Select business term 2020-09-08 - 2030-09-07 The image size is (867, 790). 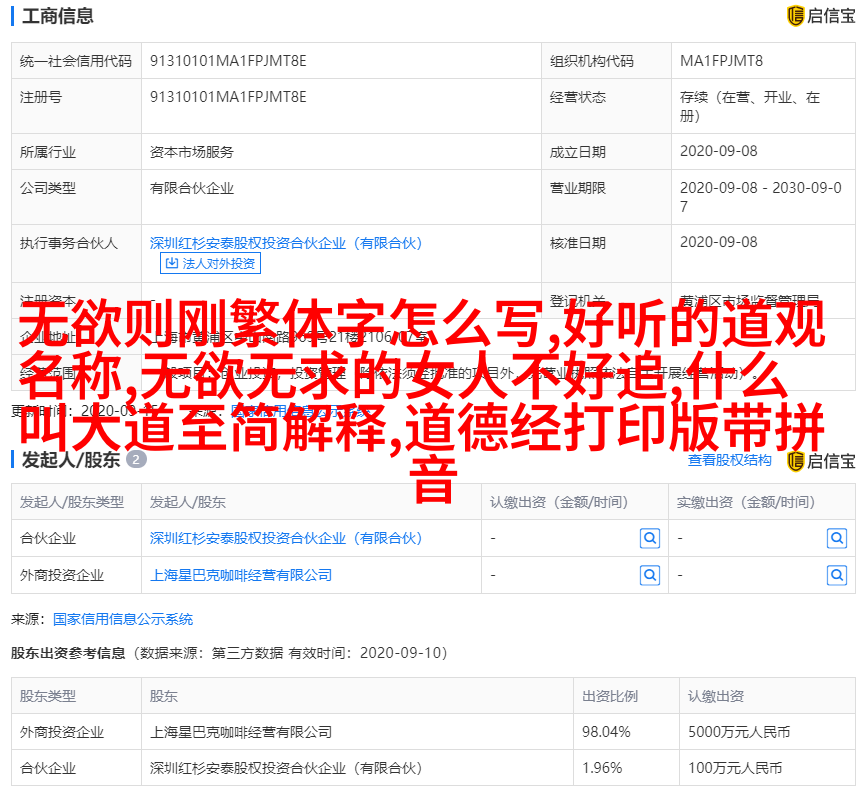point(761,197)
